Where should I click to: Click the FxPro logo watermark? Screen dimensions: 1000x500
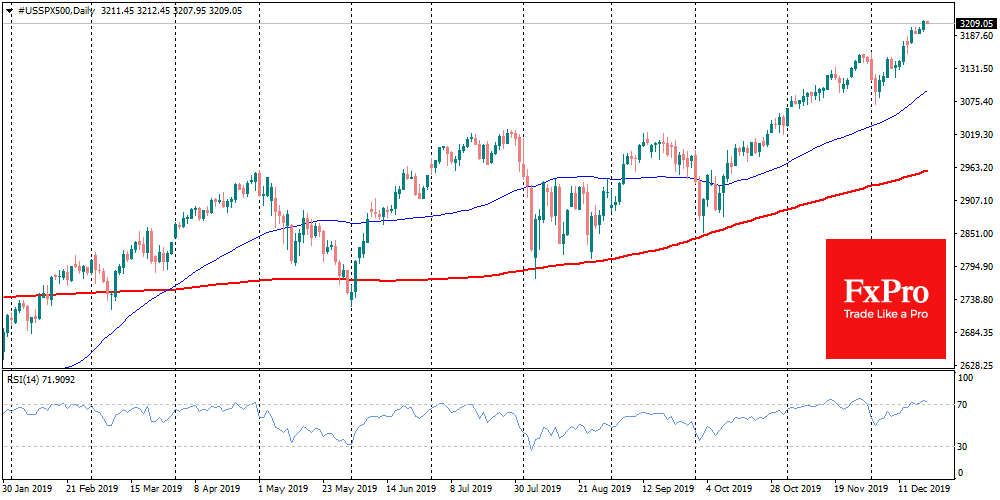[885, 292]
